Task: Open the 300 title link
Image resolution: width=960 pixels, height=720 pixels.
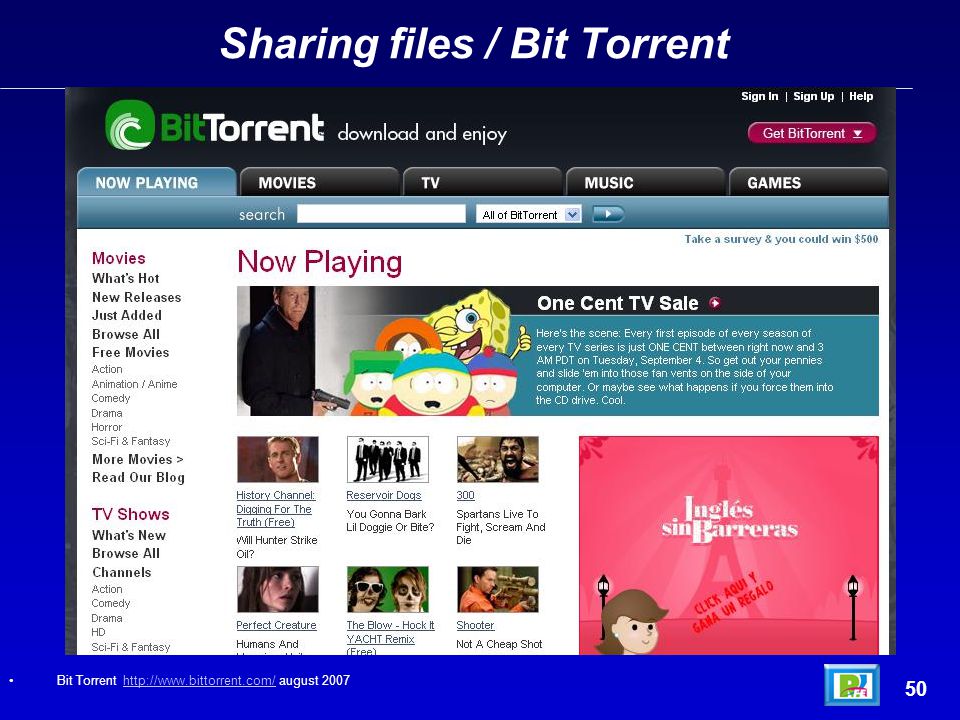Action: pos(465,495)
